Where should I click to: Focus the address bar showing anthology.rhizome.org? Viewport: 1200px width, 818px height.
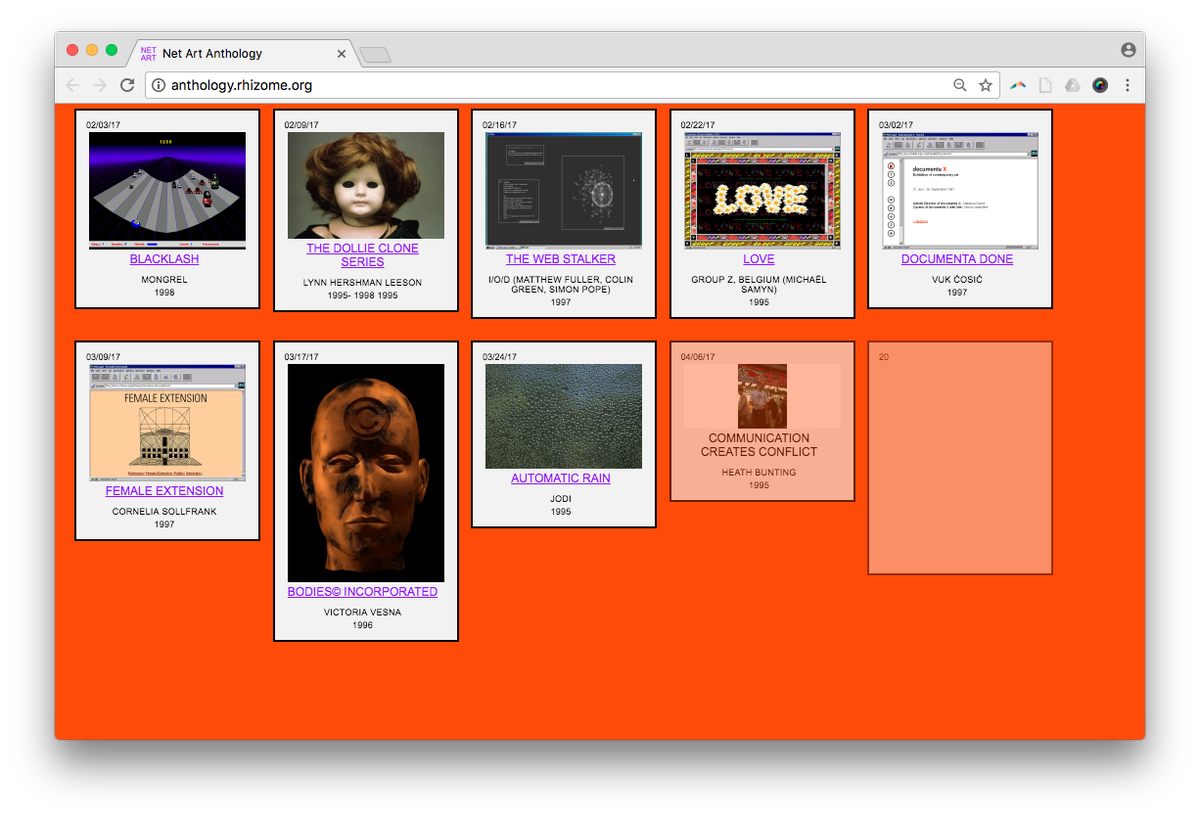(x=574, y=85)
